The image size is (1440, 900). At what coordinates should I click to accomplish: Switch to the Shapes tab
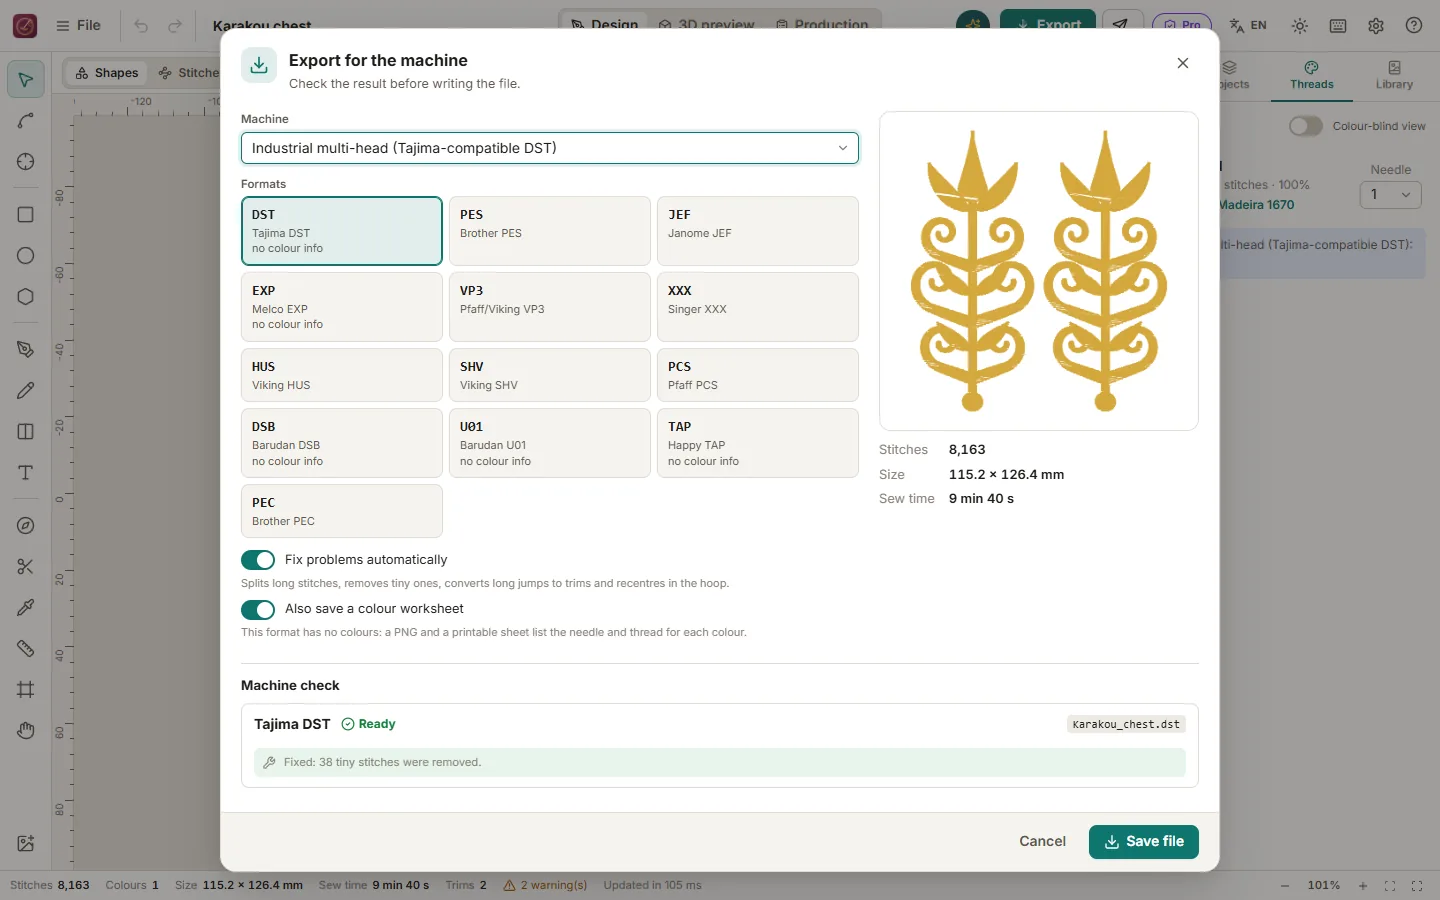point(106,73)
